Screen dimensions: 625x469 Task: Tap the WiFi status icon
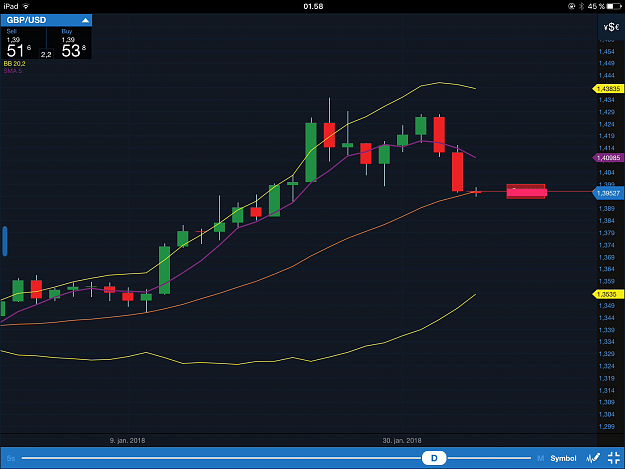(x=26, y=6)
